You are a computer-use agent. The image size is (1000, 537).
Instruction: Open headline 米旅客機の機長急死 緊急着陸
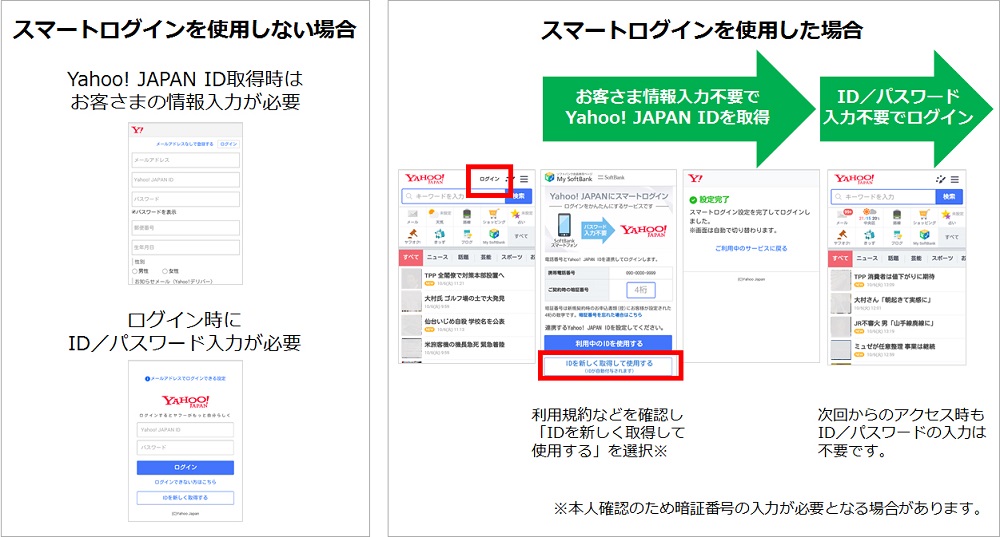tap(464, 344)
